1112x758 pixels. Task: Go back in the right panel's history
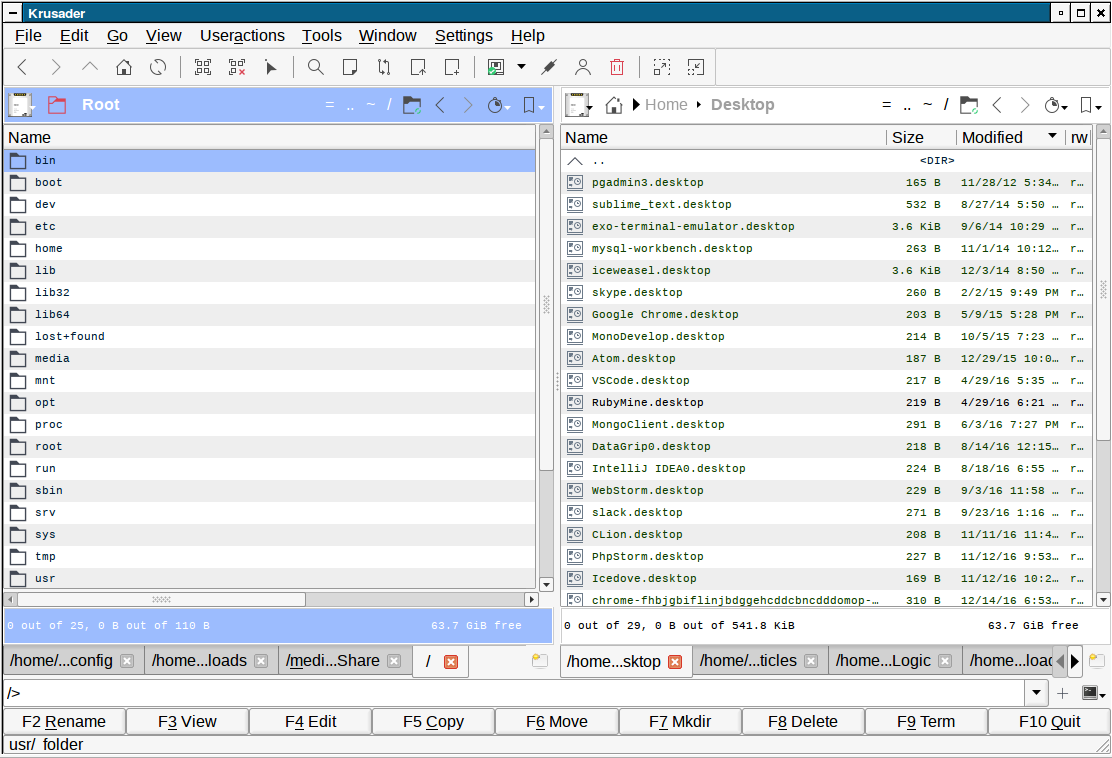pyautogui.click(x=997, y=105)
